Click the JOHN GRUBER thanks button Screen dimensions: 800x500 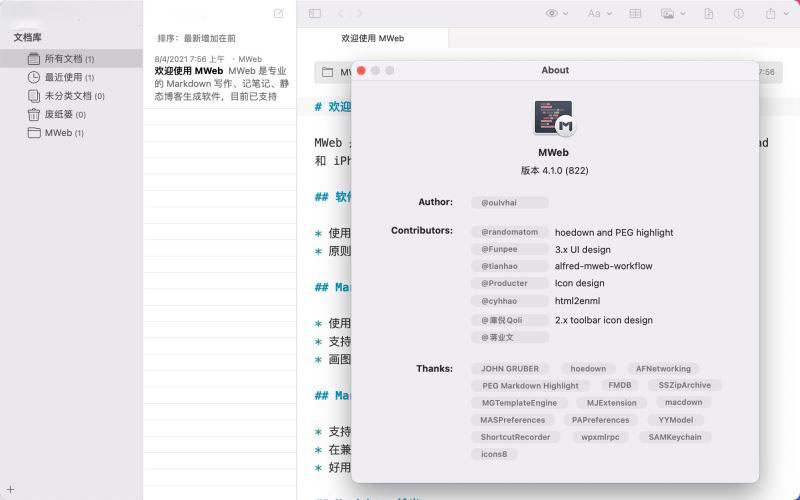tap(510, 368)
